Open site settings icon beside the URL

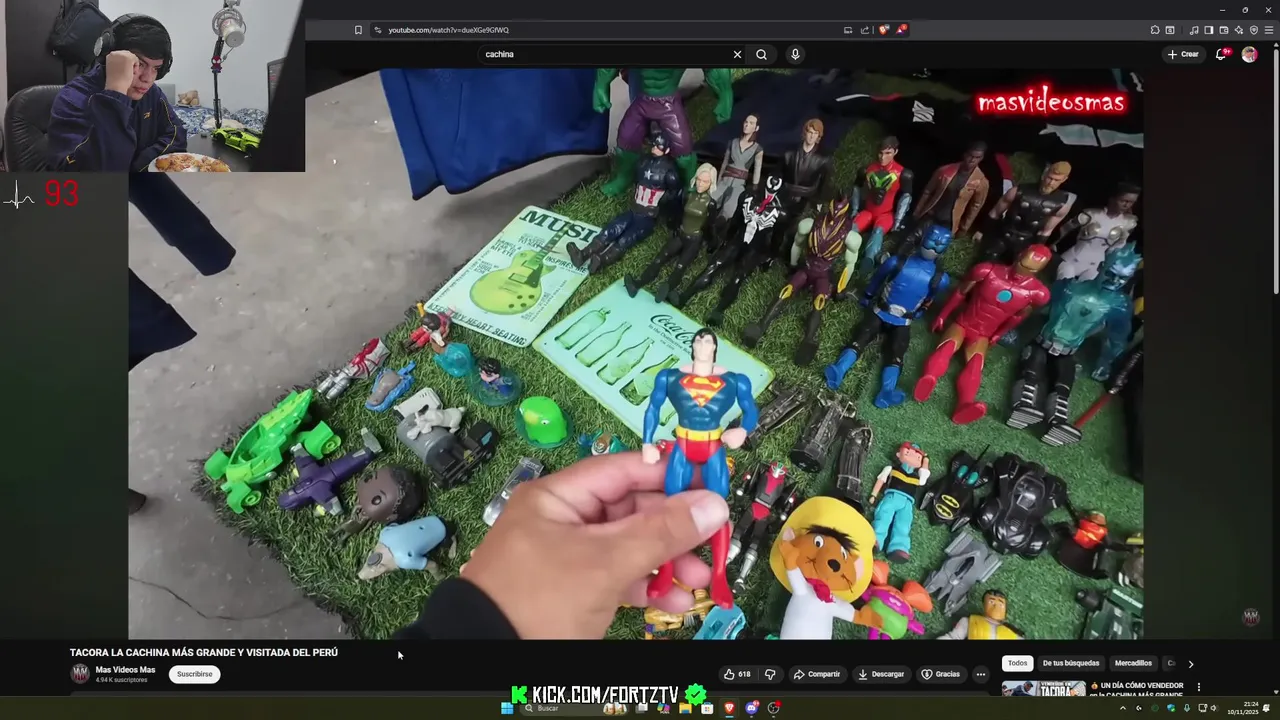pos(377,30)
